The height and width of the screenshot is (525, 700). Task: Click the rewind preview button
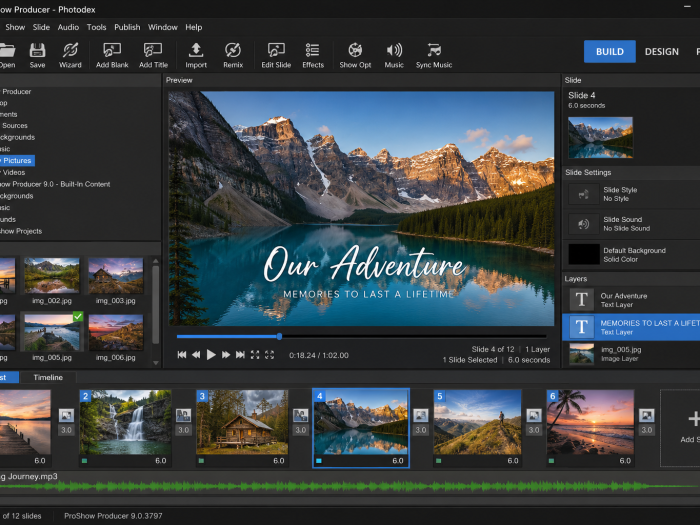click(x=196, y=355)
